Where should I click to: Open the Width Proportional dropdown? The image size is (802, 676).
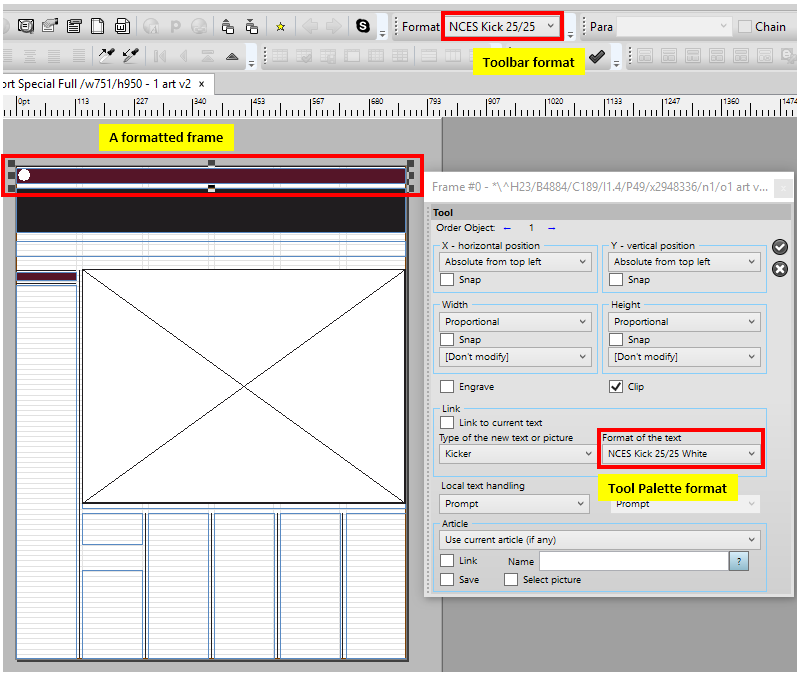(x=515, y=322)
